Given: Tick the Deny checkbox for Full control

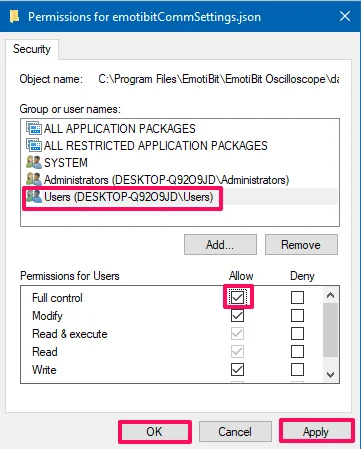Looking at the screenshot, I should click(297, 297).
